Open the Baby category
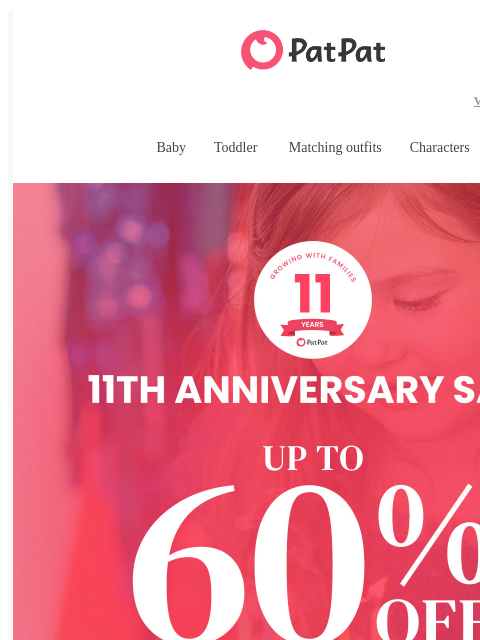 pyautogui.click(x=171, y=147)
